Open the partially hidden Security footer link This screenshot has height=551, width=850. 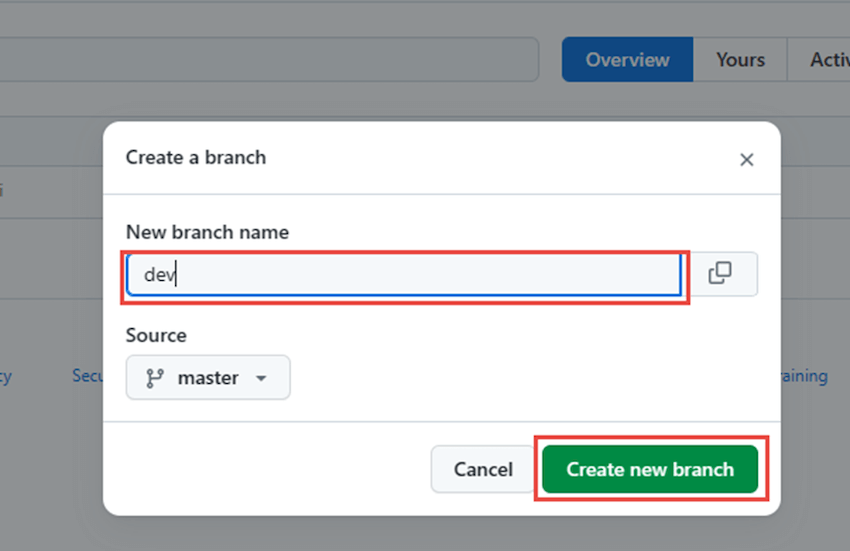(87, 375)
